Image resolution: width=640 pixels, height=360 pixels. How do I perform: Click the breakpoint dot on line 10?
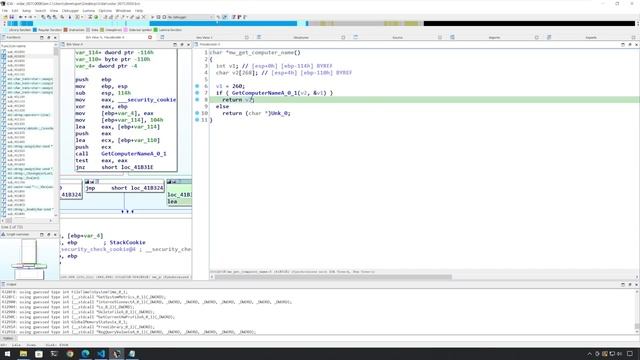[x=197, y=113]
